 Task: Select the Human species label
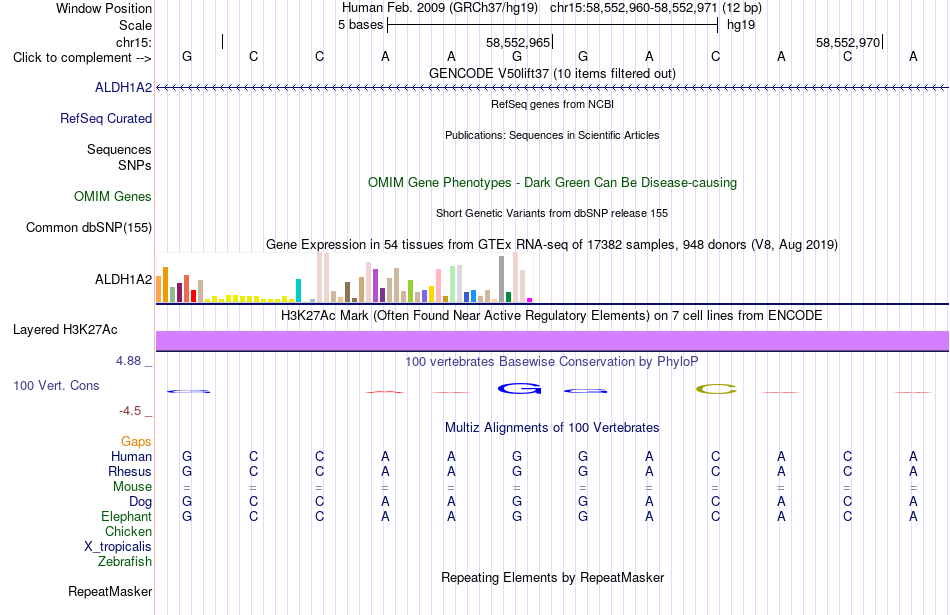[131, 456]
